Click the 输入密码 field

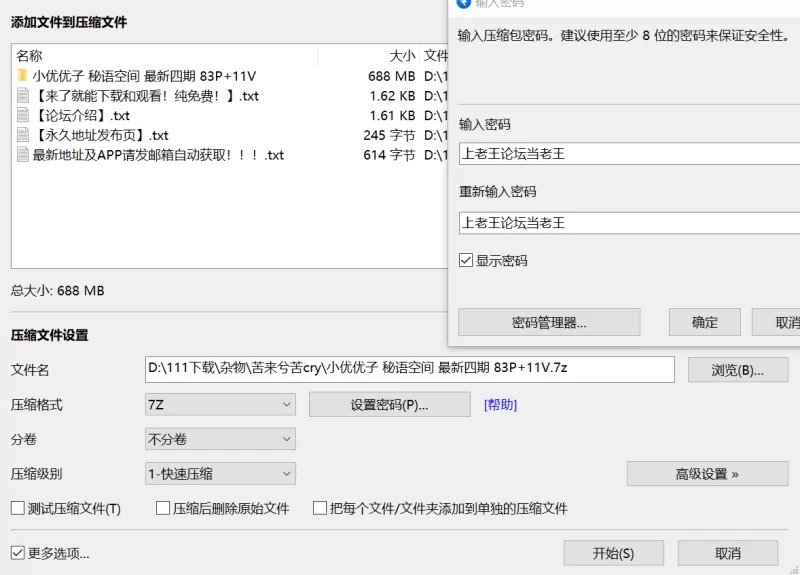pos(630,154)
